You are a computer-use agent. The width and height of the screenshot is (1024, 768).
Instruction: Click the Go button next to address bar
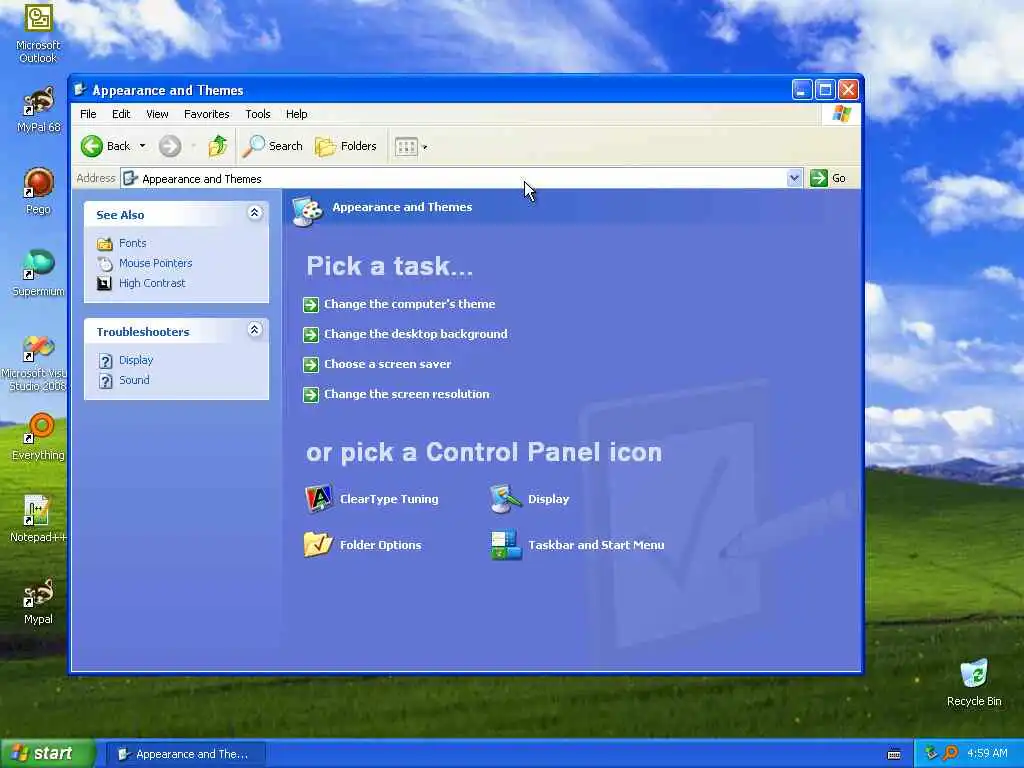[828, 178]
